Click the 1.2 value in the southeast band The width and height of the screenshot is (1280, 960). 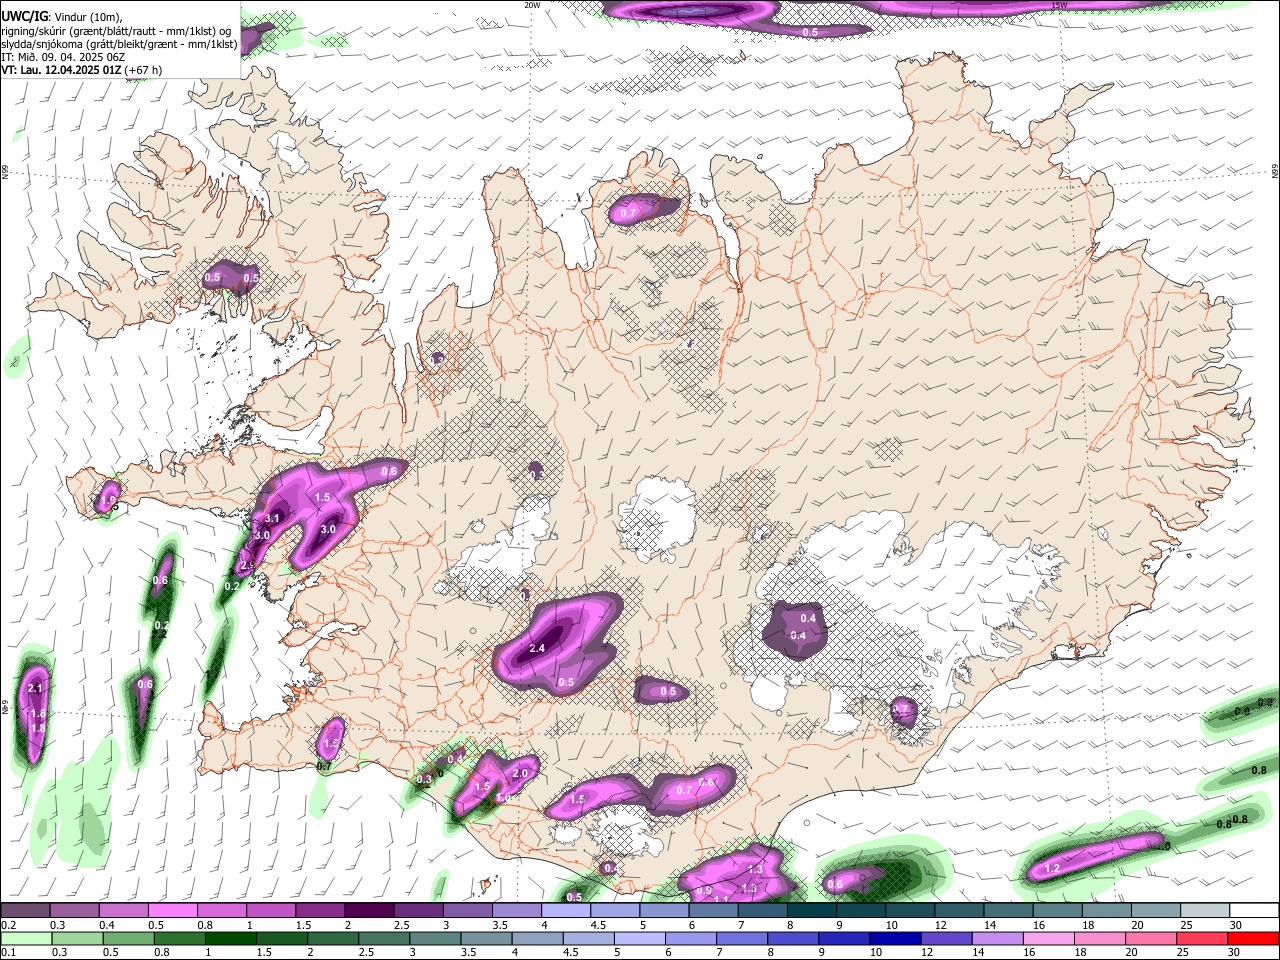[x=1052, y=869]
